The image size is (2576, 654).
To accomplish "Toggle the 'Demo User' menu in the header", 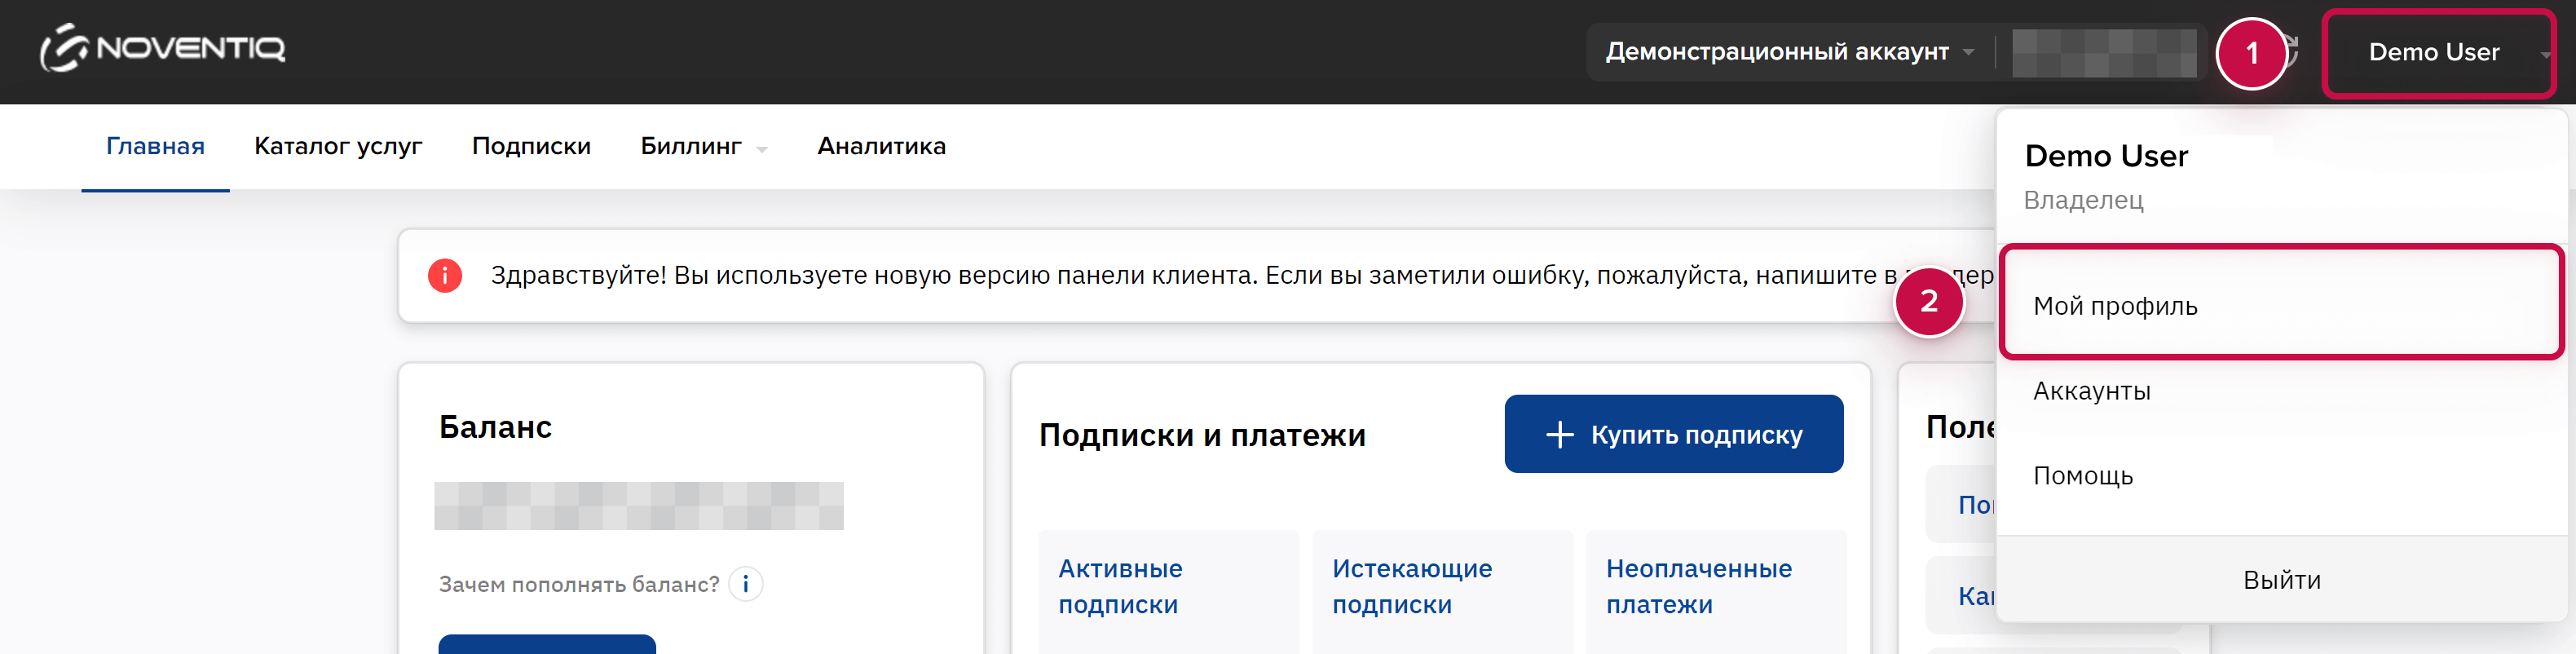I will [x=2436, y=52].
